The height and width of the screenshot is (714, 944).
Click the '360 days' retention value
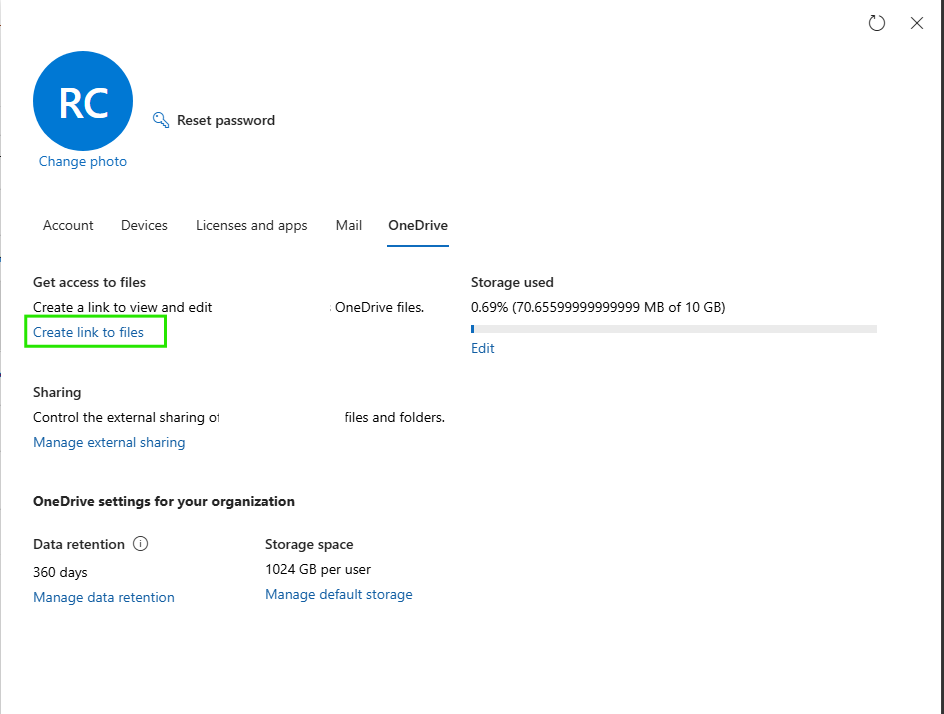point(60,572)
